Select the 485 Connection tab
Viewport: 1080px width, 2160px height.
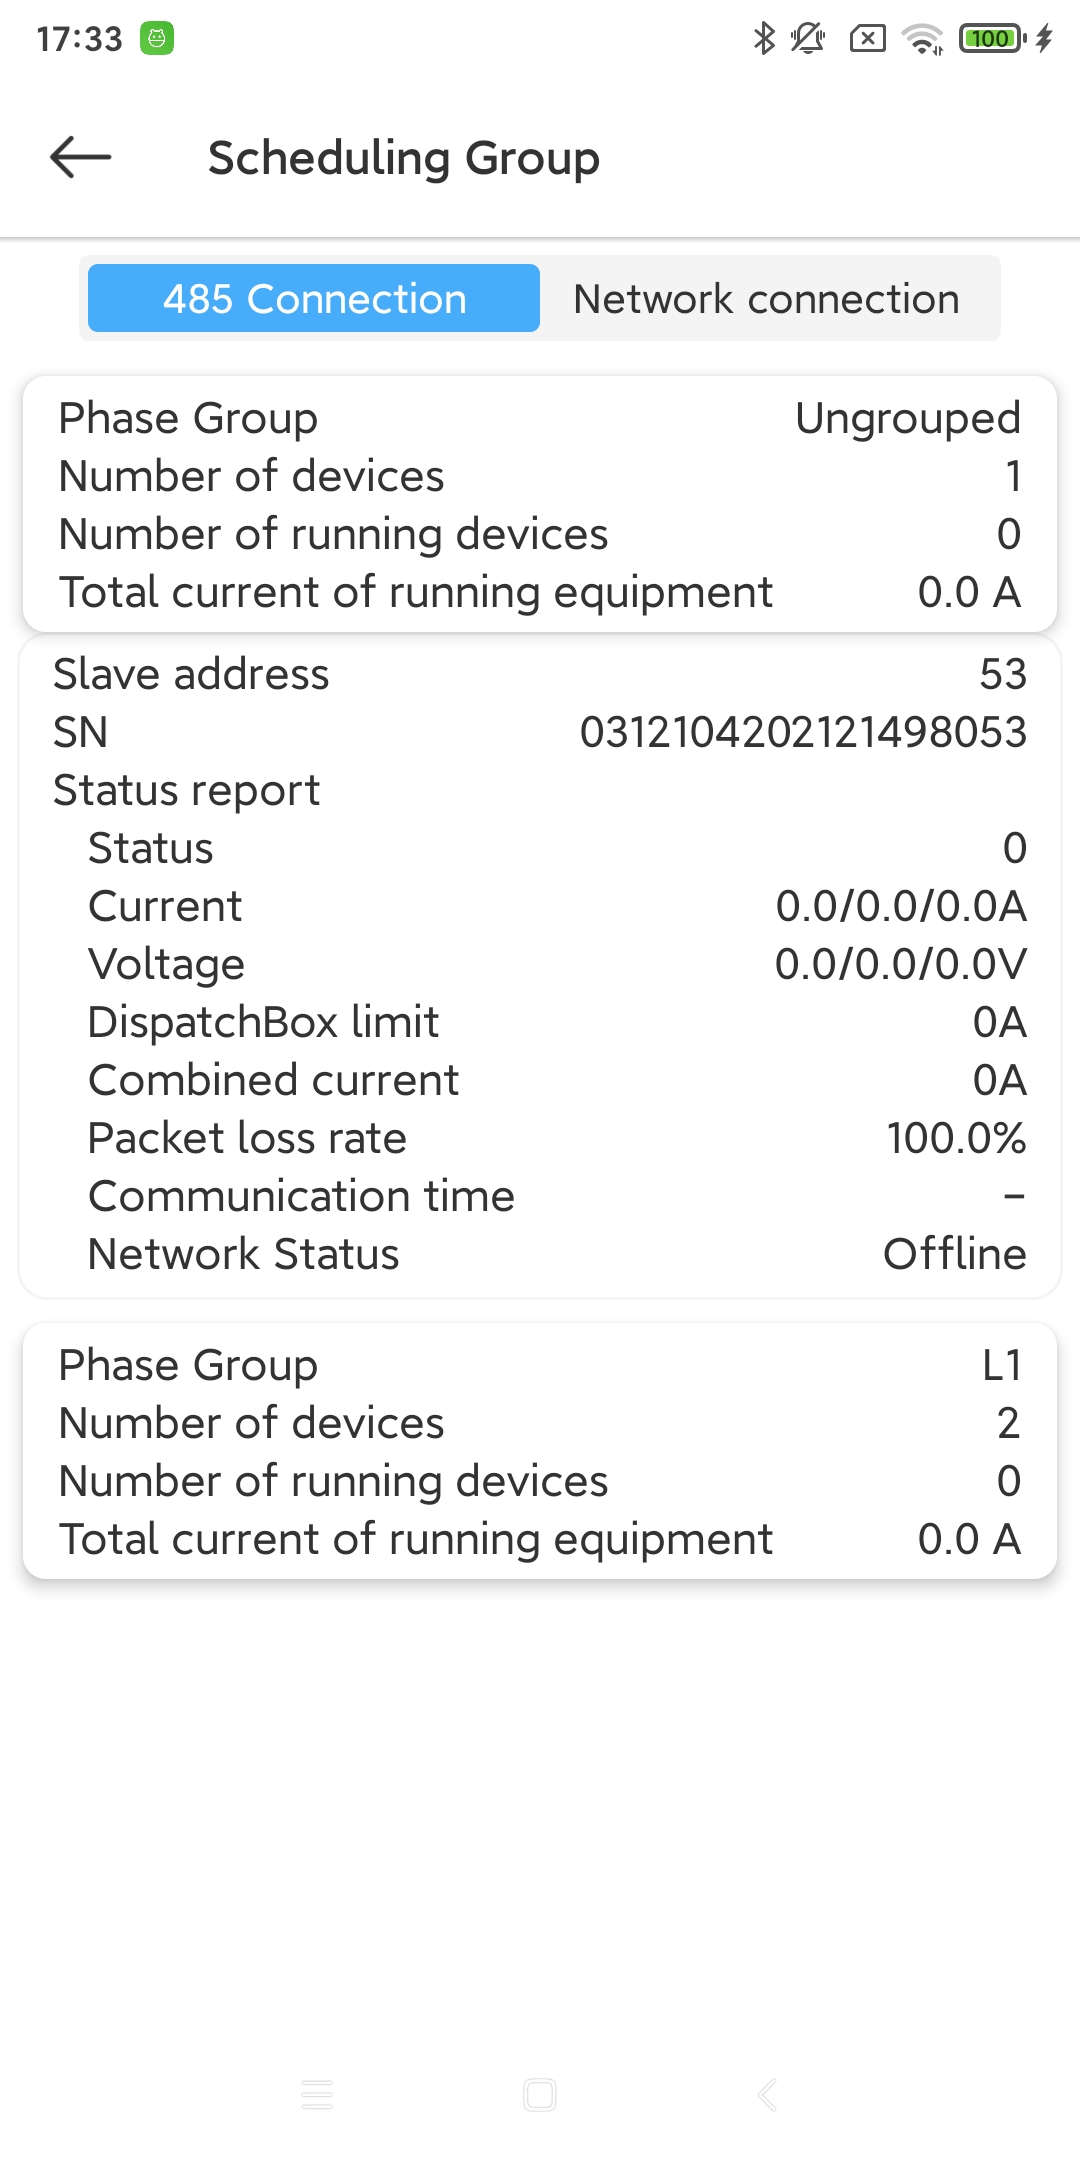click(314, 299)
